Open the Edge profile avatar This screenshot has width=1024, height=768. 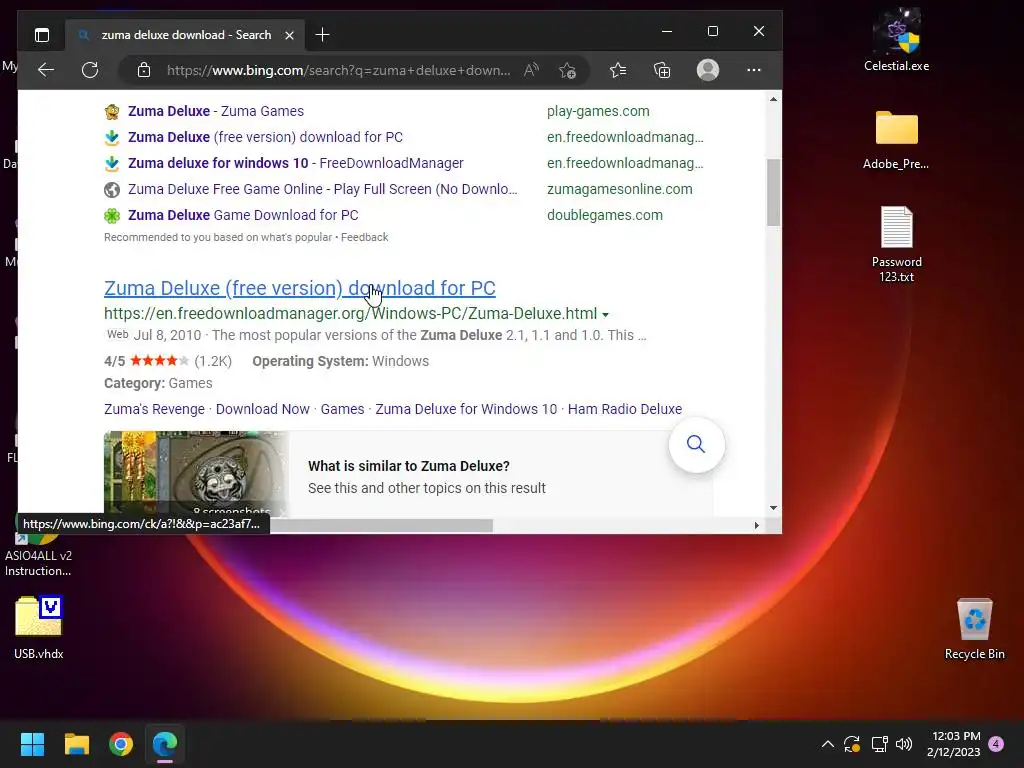708,70
